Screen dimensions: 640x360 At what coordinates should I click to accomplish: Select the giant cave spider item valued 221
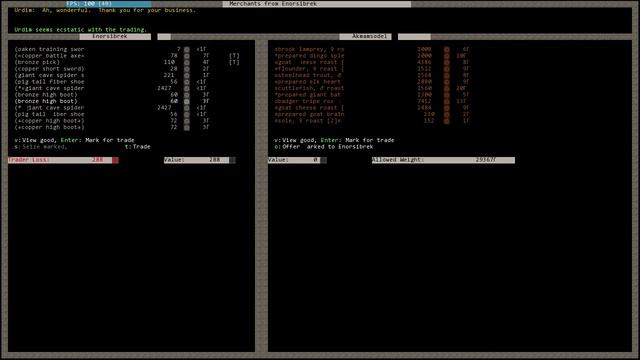coord(49,76)
